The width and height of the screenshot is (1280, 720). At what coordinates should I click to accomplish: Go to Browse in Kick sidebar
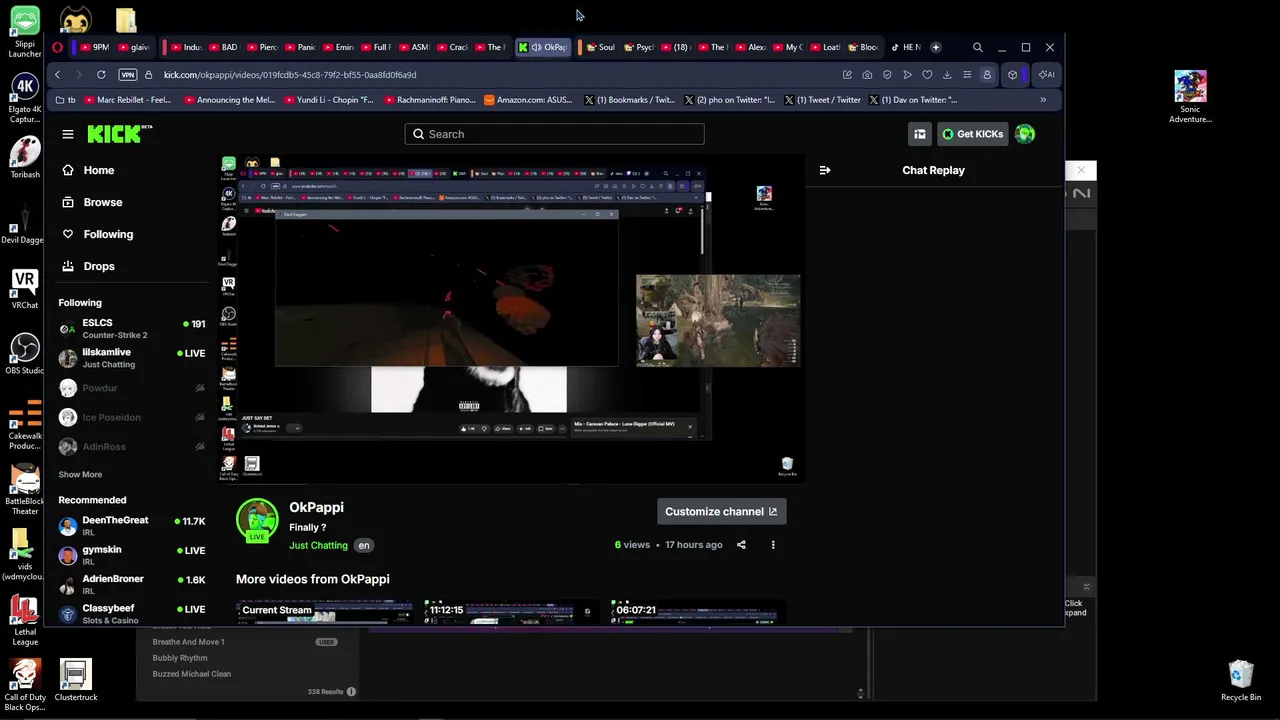(x=102, y=202)
